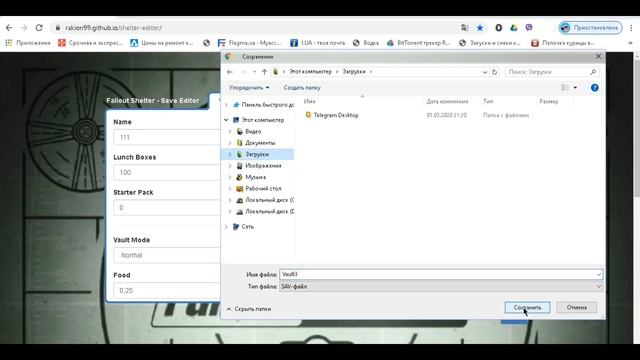Image resolution: width=640 pixels, height=360 pixels.
Task: Sort by the Размер column header
Action: 549,101
